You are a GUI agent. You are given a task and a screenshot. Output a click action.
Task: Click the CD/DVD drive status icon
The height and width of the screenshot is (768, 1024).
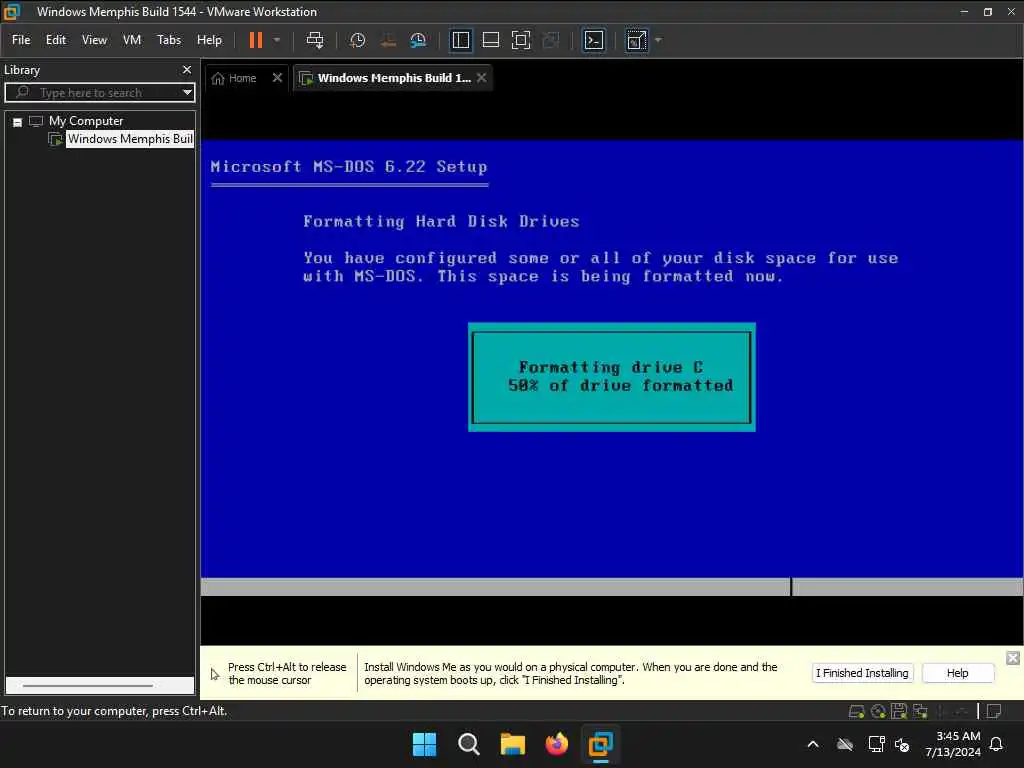878,711
